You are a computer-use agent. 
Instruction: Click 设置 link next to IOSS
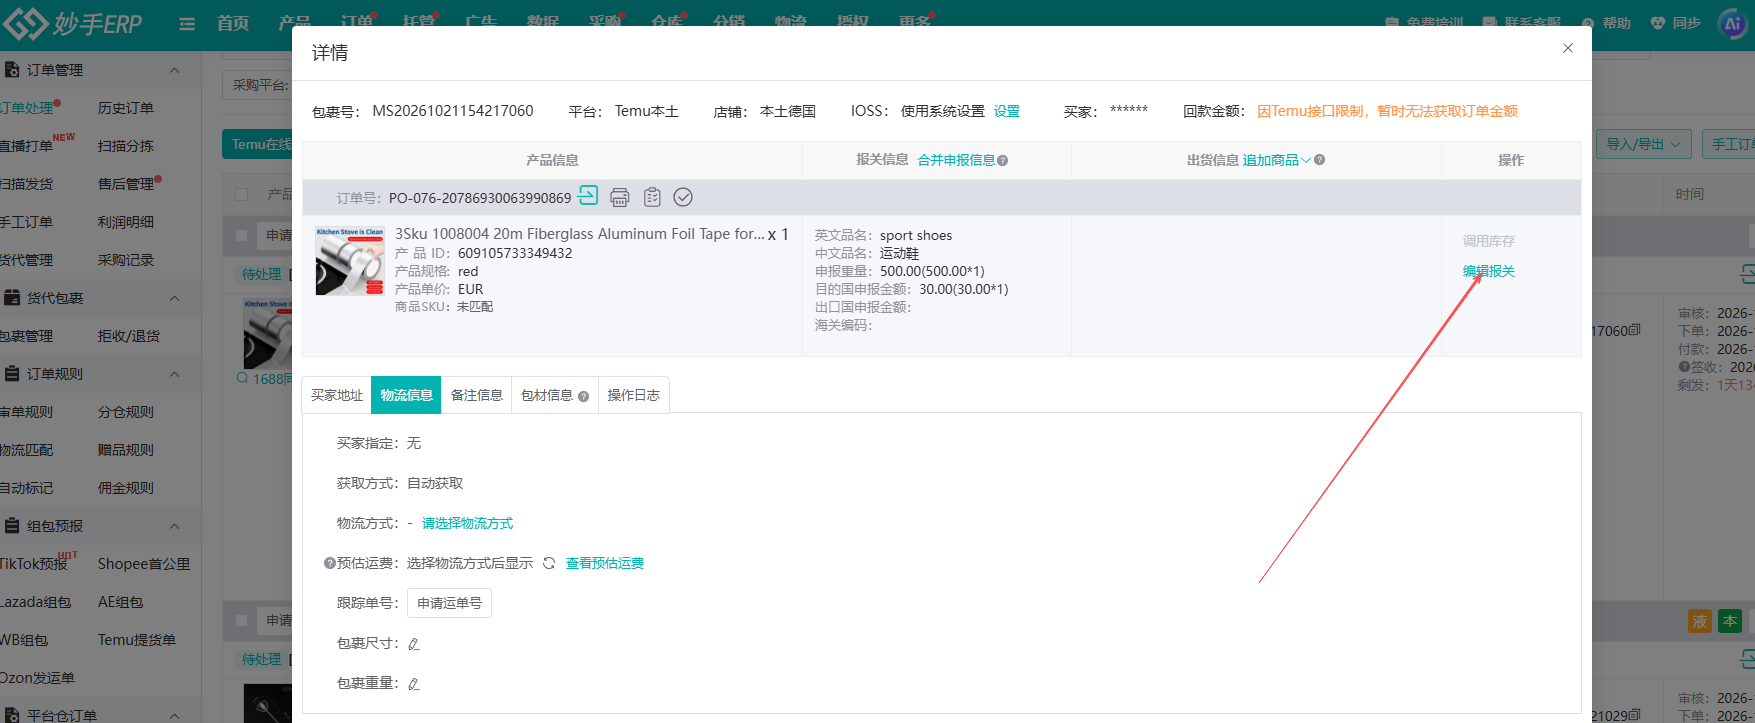click(x=1007, y=111)
